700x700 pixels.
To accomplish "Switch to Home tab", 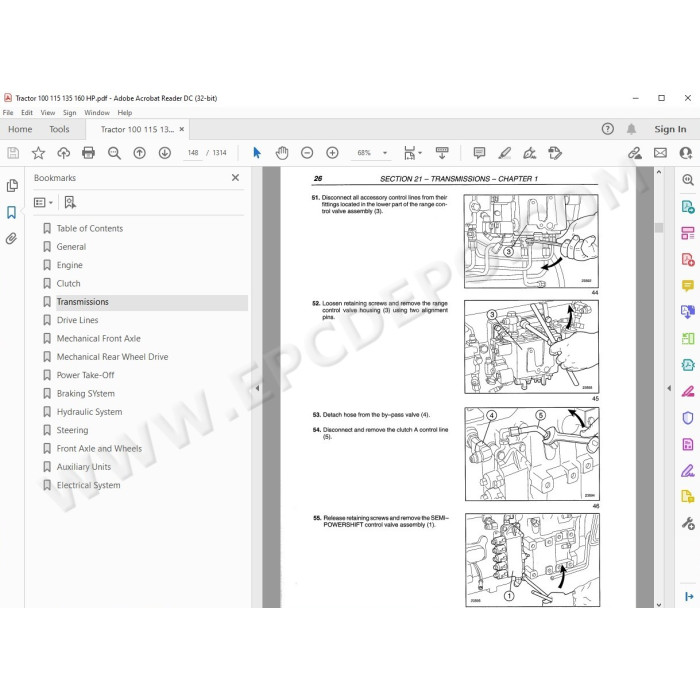I will [x=20, y=129].
